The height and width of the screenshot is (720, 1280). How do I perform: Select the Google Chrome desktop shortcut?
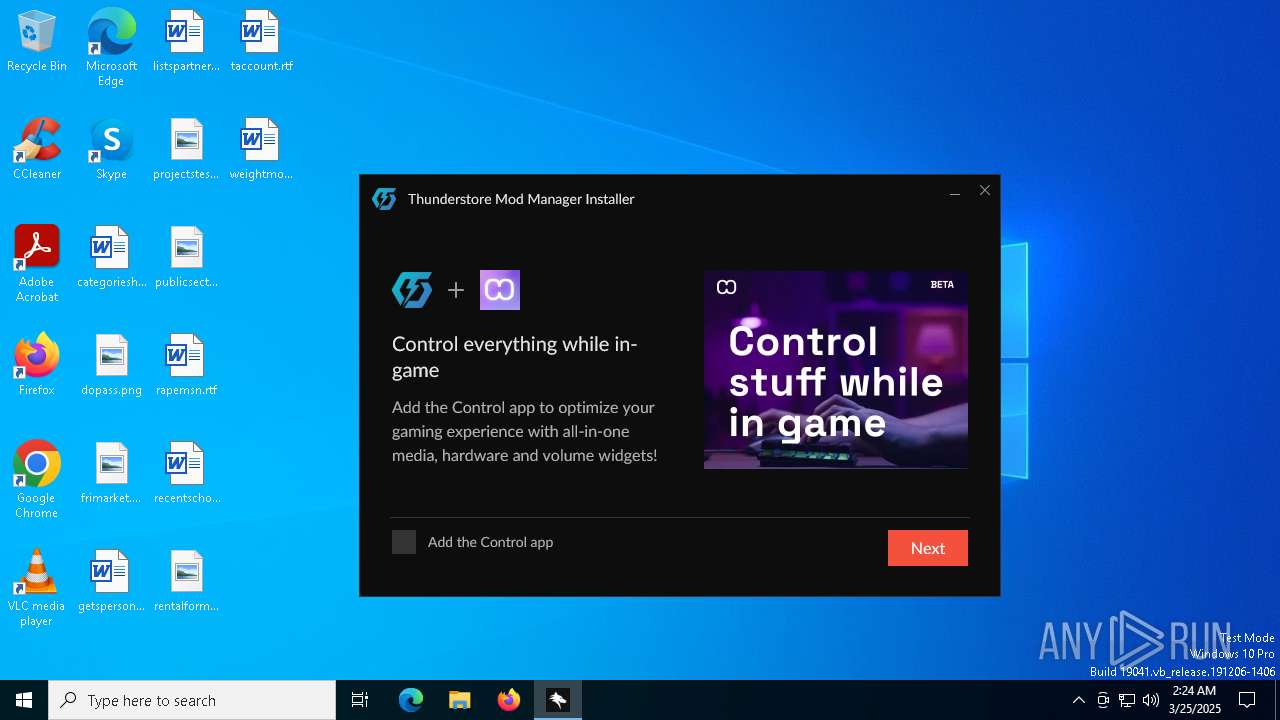coord(37,480)
